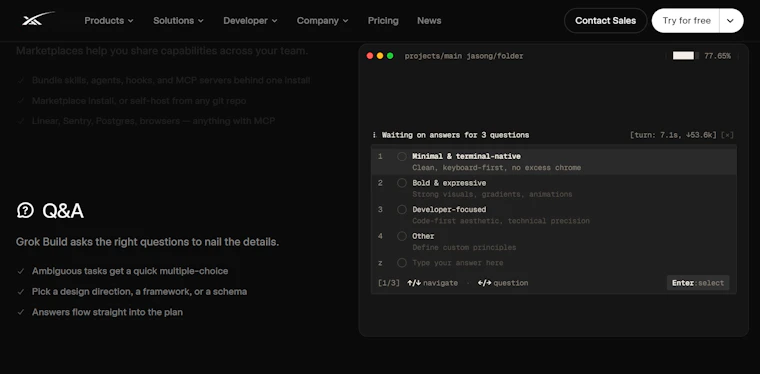This screenshot has height=374, width=760.
Task: Click Clean, keyboard-first, no excess chrome text
Action: click(x=496, y=168)
